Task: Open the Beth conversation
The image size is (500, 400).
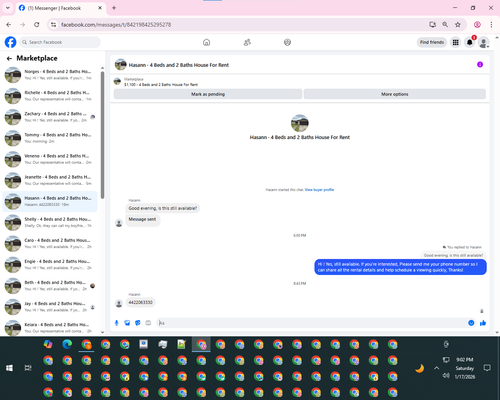Action: coord(50,286)
